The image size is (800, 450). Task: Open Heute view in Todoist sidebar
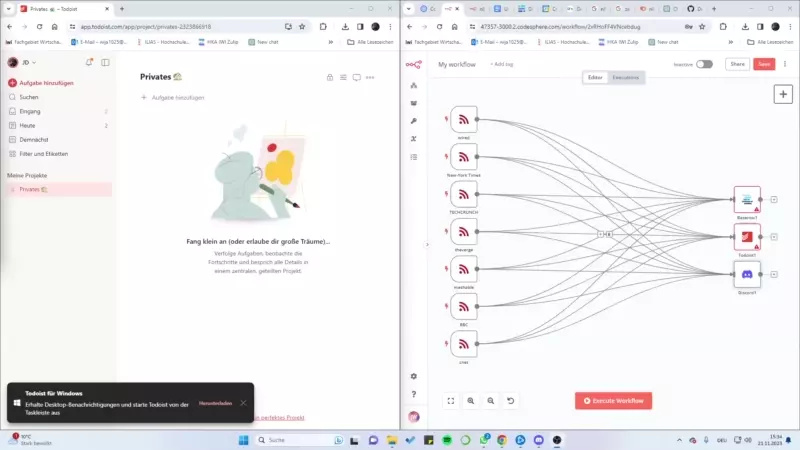point(29,125)
